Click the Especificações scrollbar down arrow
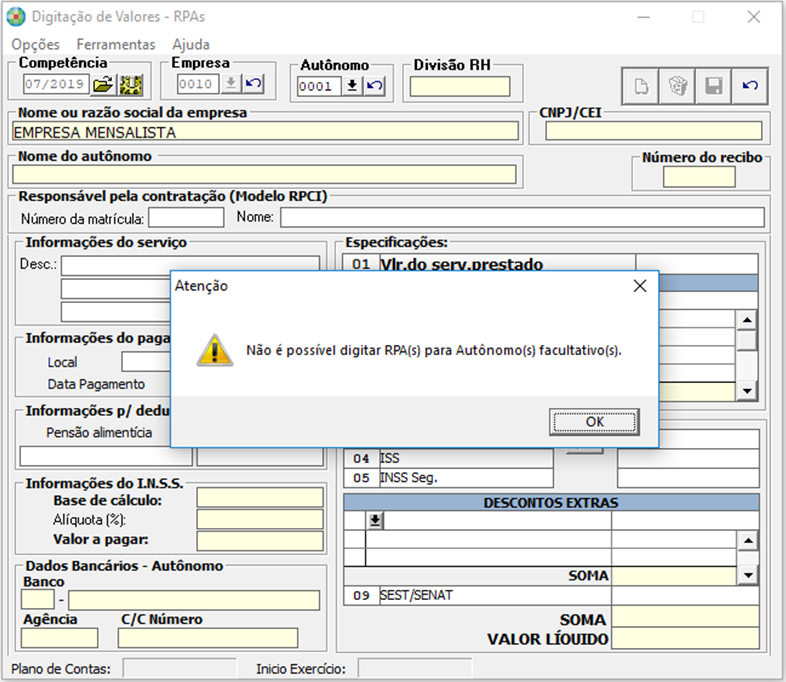786x682 pixels. pyautogui.click(x=747, y=391)
